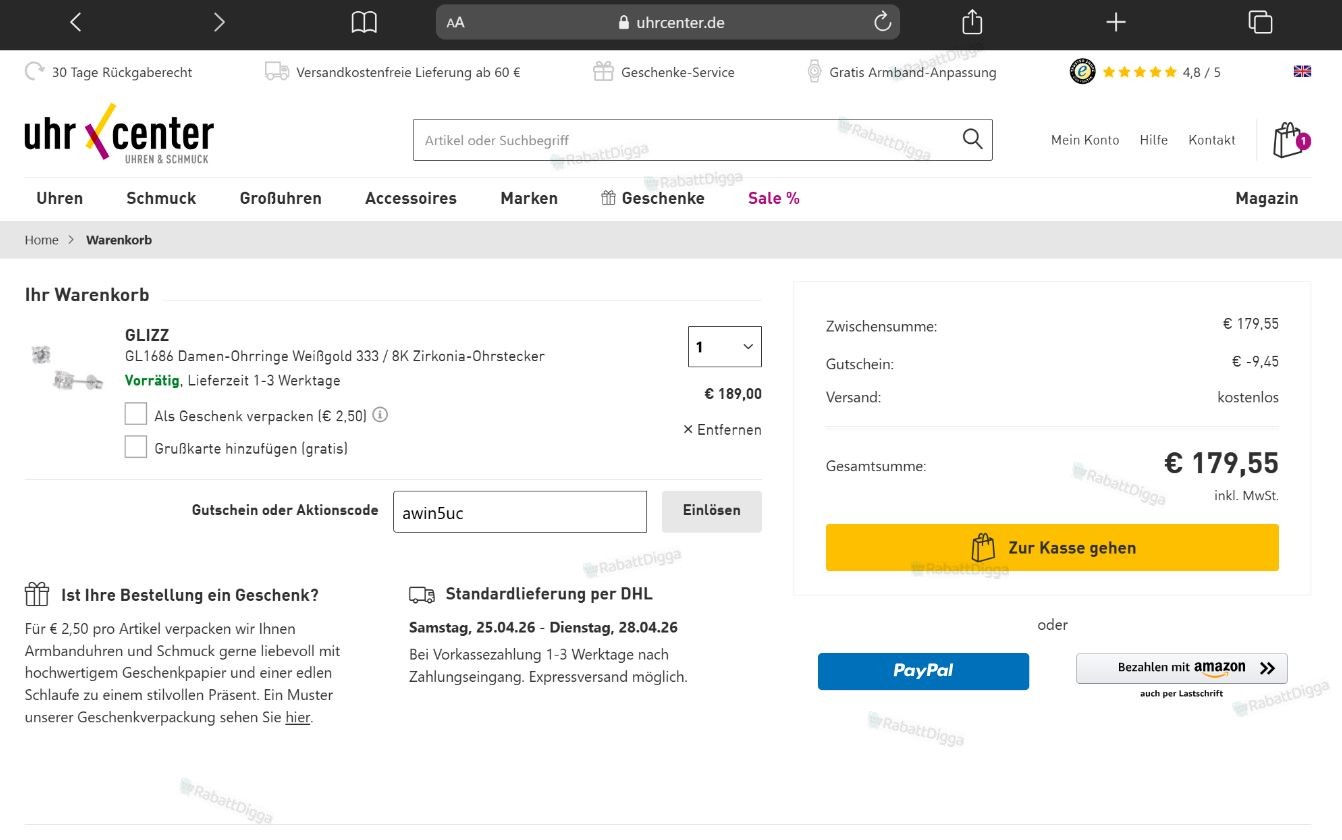1342x840 pixels.
Task: Show gift wrapping info icon
Action: 380,415
